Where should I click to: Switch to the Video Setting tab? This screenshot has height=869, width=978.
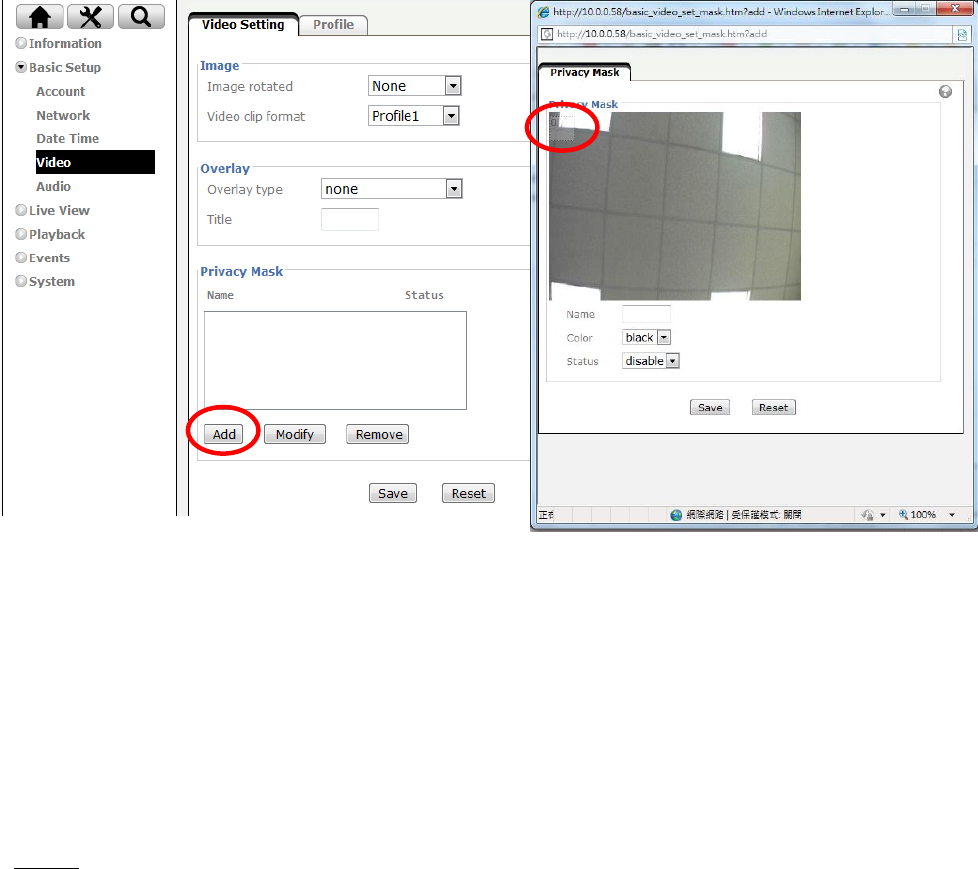pyautogui.click(x=243, y=24)
